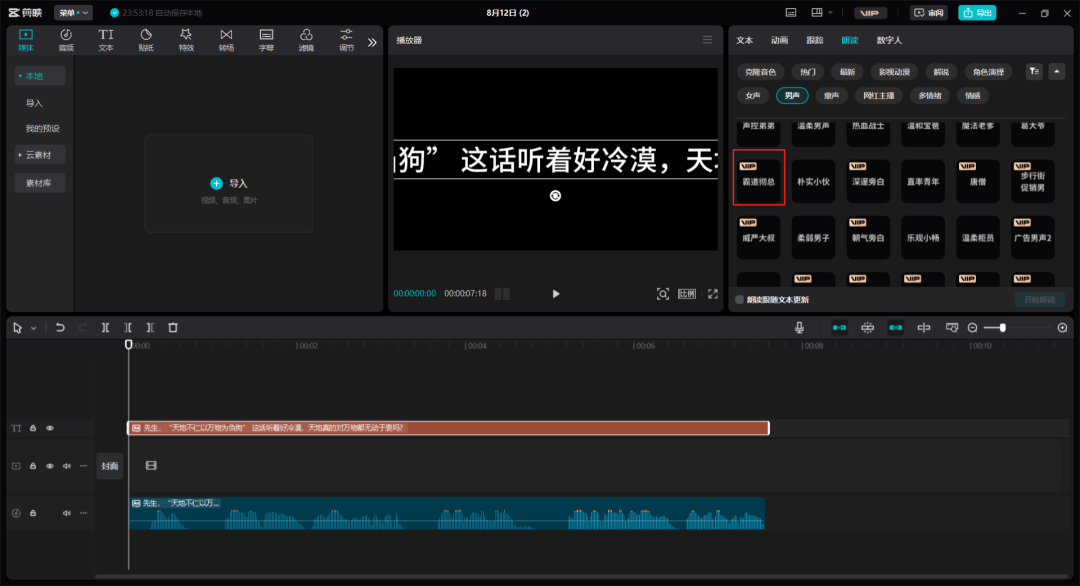Click the trash delete icon in timeline toolbar
Image resolution: width=1080 pixels, height=586 pixels.
tap(173, 328)
